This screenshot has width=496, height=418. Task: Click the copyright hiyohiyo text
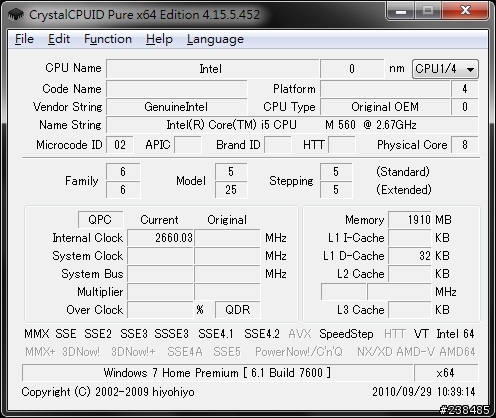[108, 392]
